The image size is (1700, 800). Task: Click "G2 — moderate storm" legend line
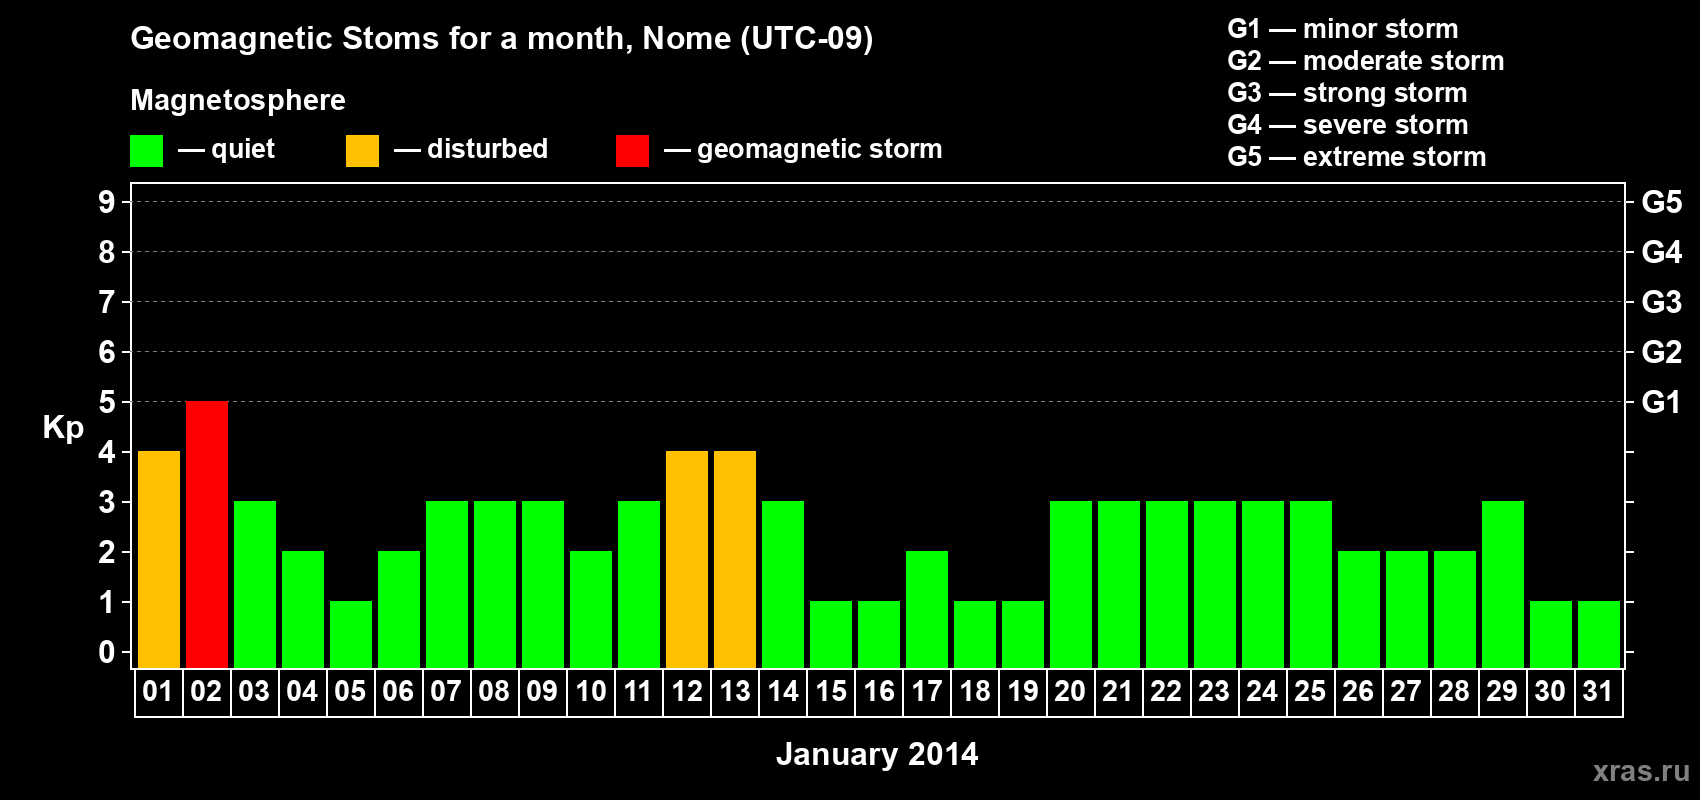[1366, 61]
